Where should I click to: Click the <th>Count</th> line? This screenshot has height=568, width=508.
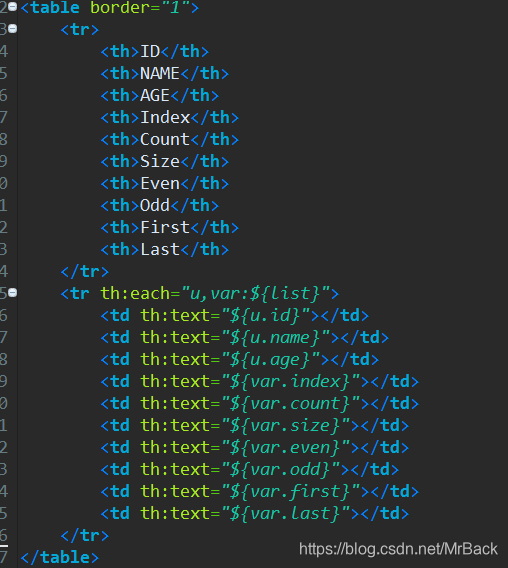click(x=170, y=139)
